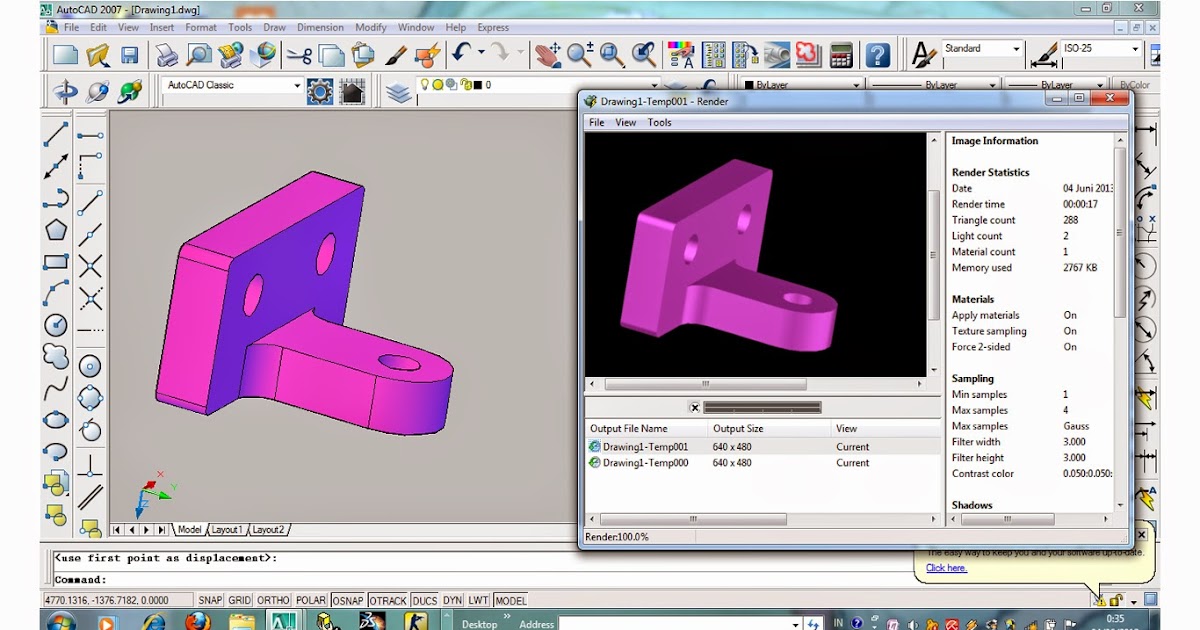
Task: Click the render progress bar
Action: click(762, 407)
